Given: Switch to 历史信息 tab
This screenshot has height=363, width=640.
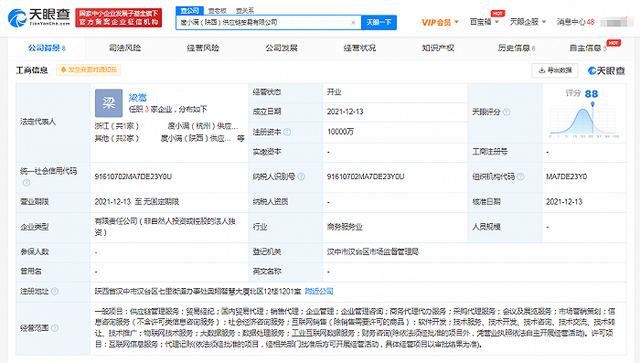Looking at the screenshot, I should click(516, 48).
